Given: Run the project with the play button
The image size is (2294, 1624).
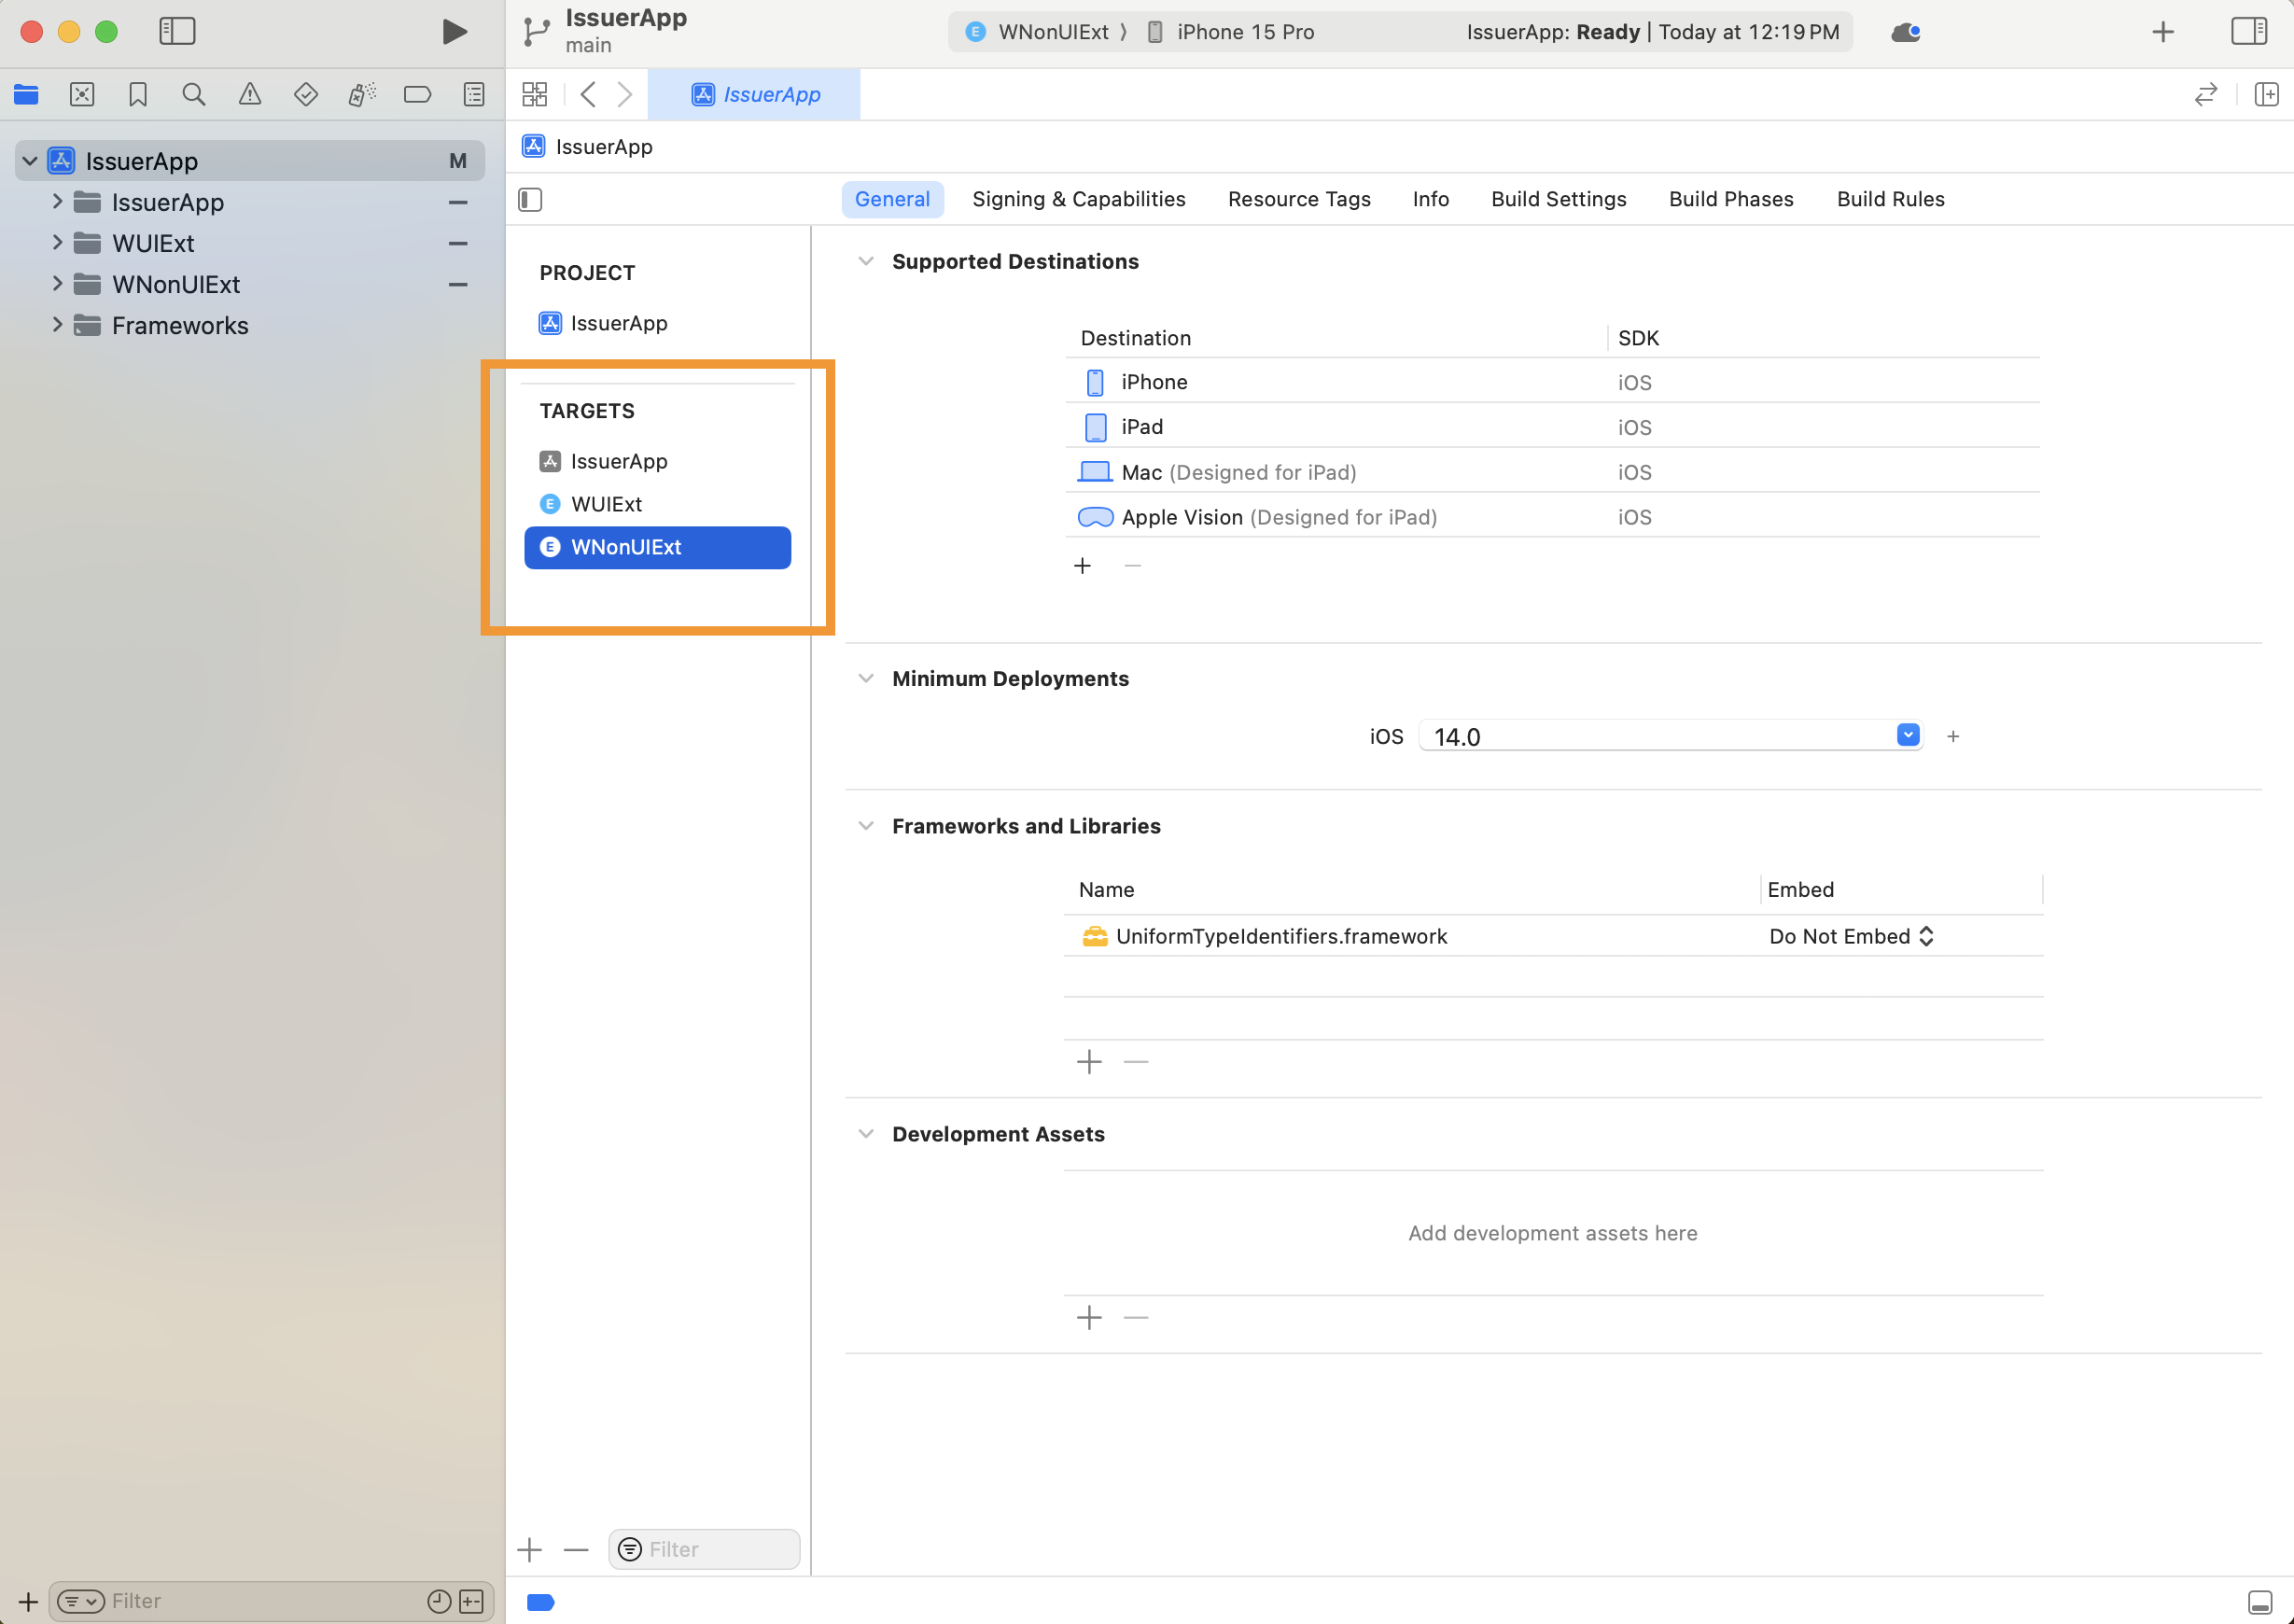Looking at the screenshot, I should (x=454, y=31).
